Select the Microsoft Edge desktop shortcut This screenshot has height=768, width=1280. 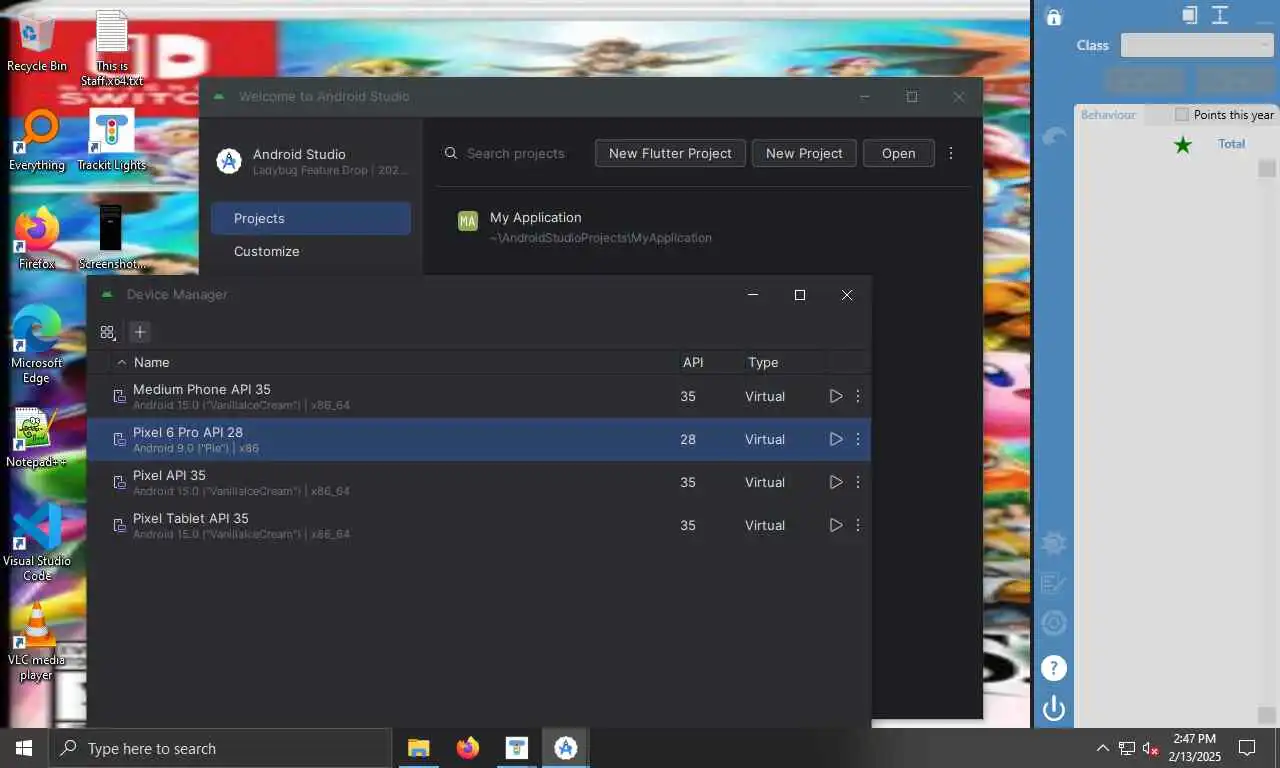coord(37,345)
